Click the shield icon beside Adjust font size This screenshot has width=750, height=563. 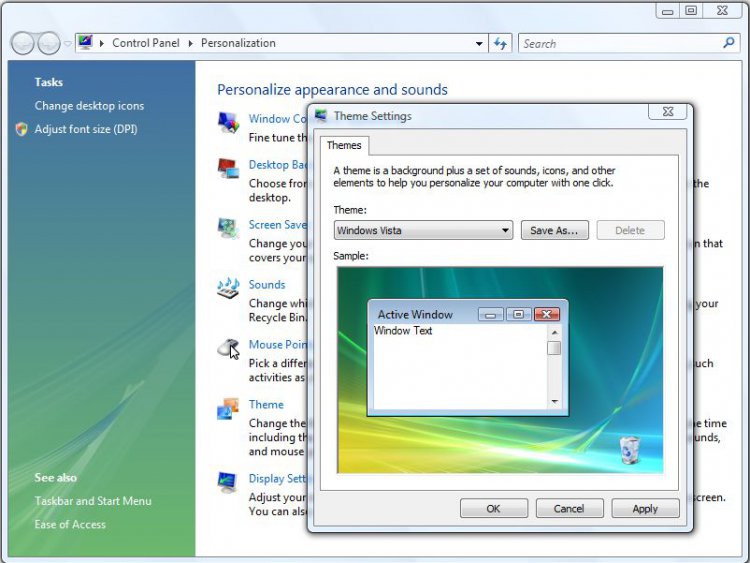pos(22,129)
